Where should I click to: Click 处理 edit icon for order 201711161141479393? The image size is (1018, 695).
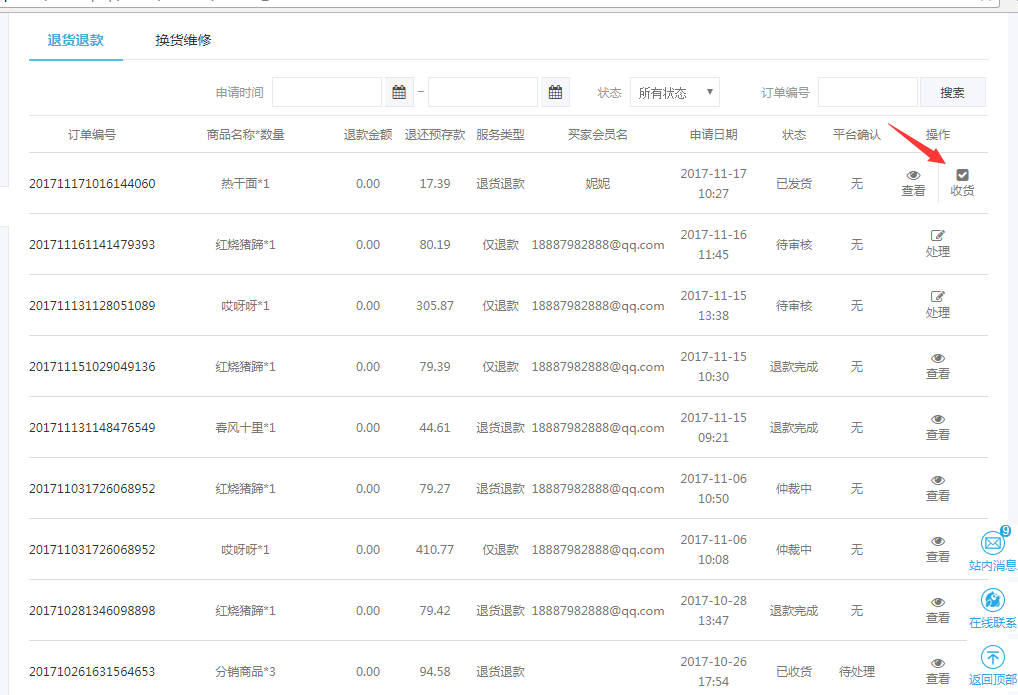937,237
